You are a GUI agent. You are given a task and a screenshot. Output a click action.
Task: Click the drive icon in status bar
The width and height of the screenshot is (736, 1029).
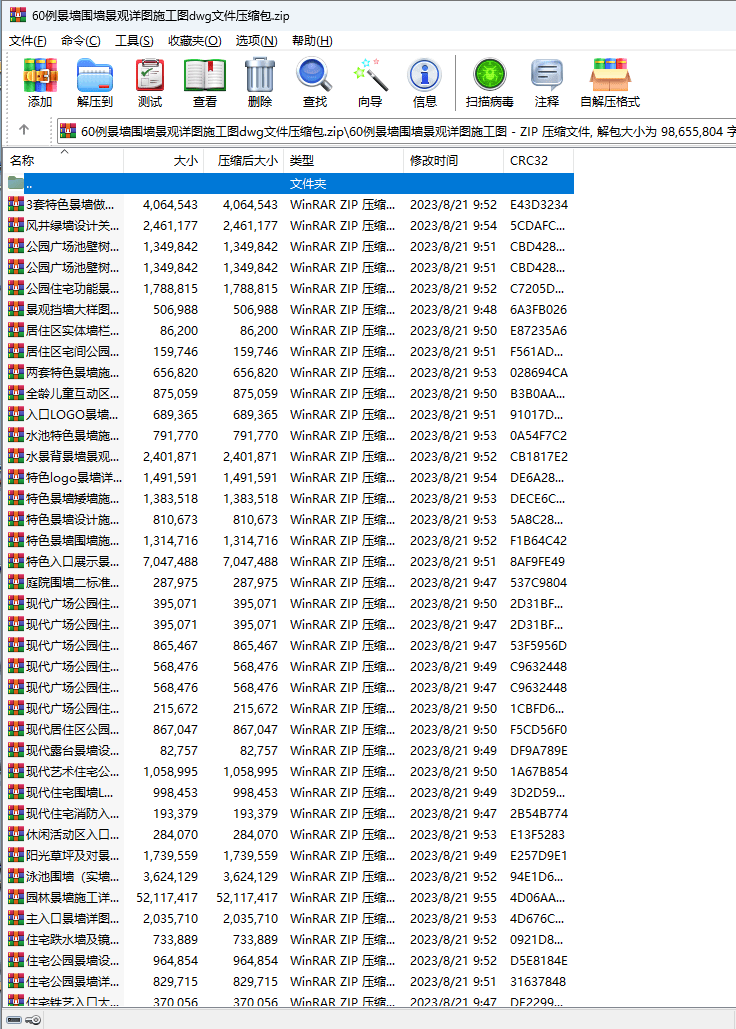[x=14, y=1020]
